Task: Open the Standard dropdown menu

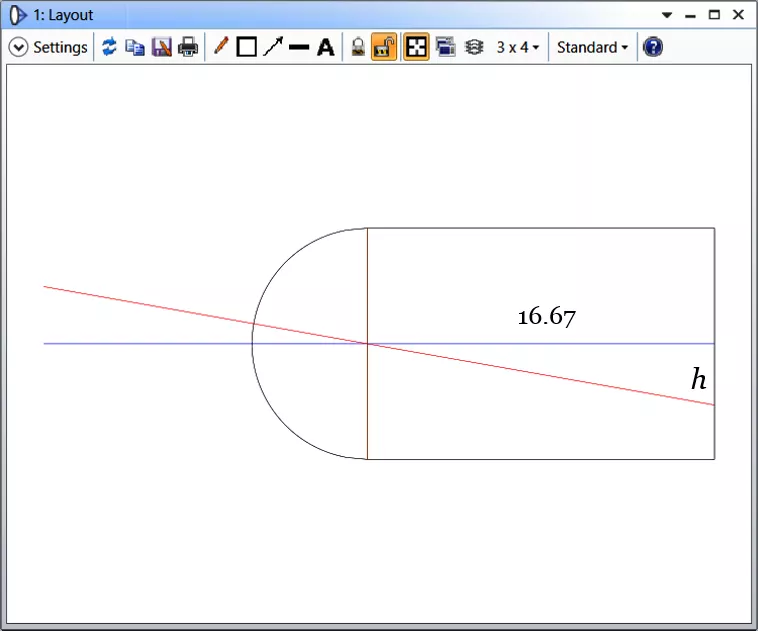Action: pyautogui.click(x=592, y=47)
